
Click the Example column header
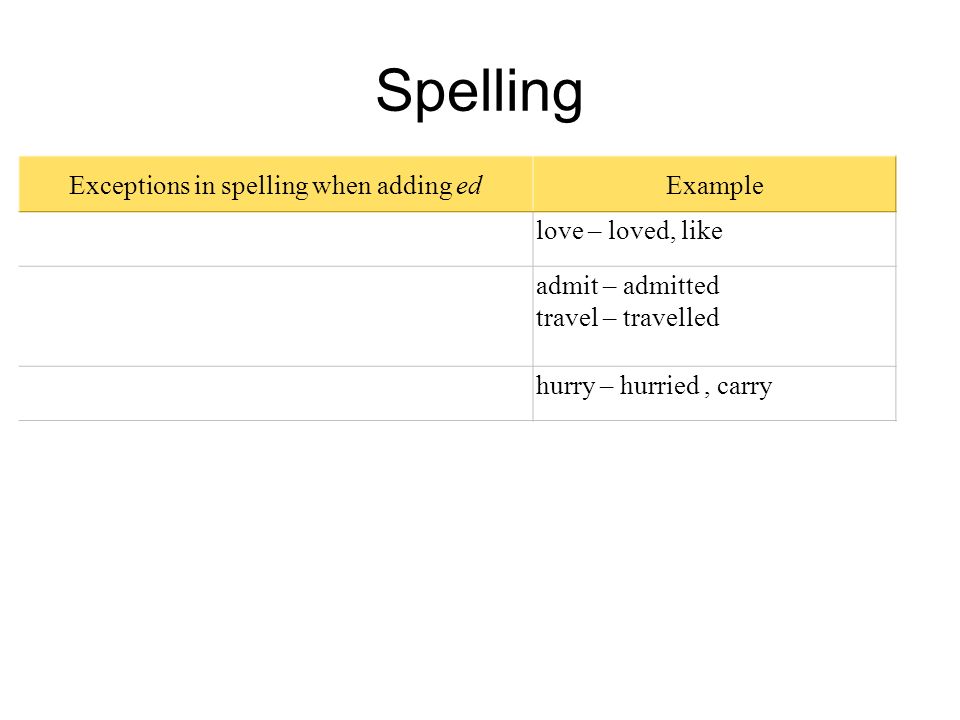tap(714, 185)
